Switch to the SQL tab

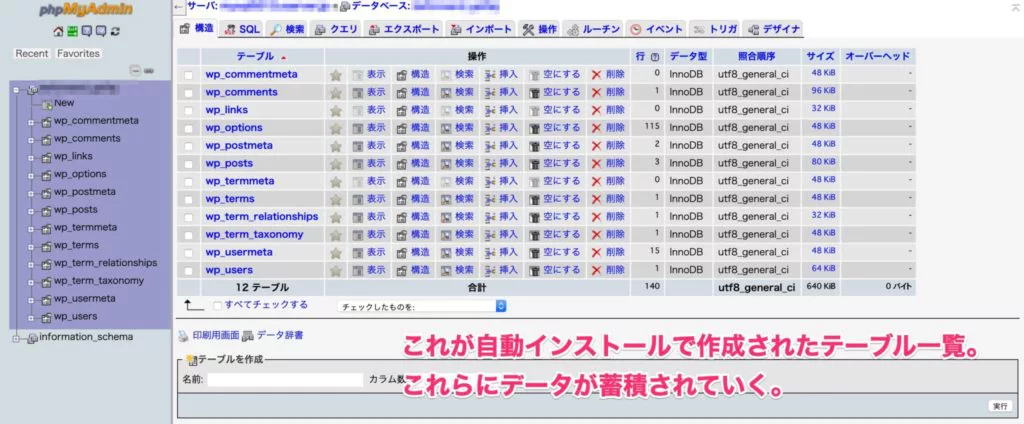point(241,29)
